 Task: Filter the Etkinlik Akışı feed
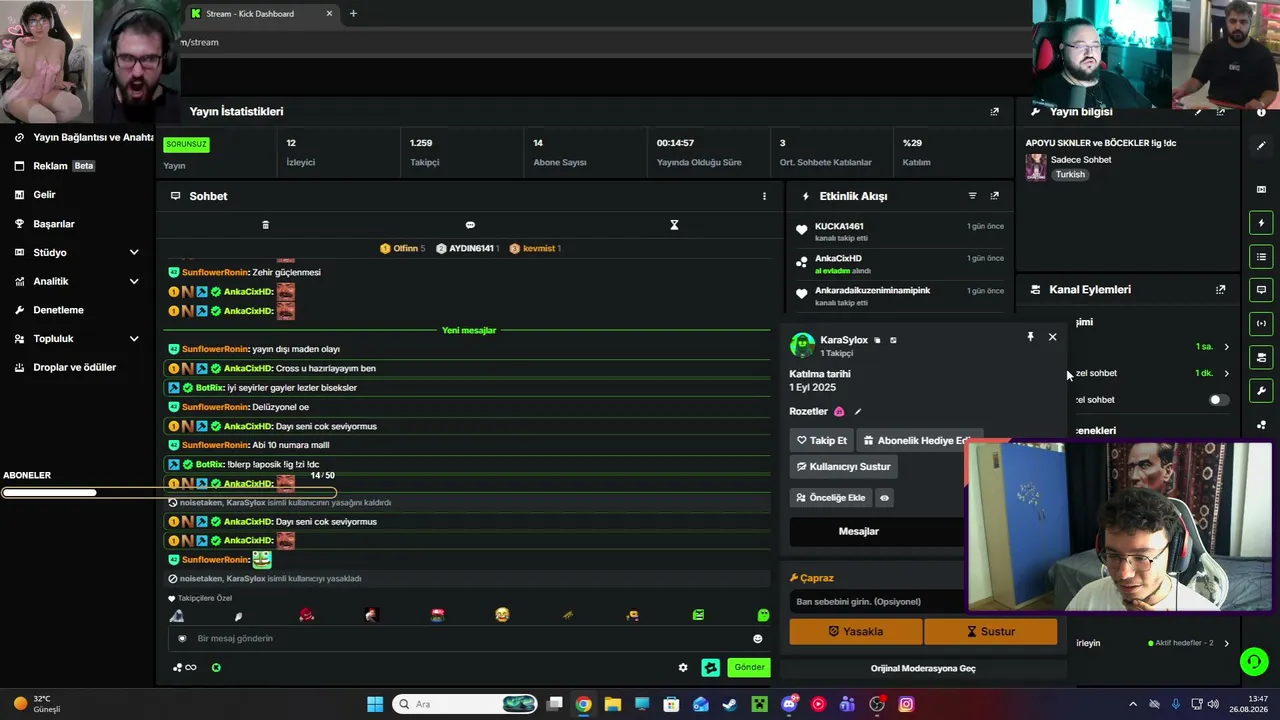(972, 196)
